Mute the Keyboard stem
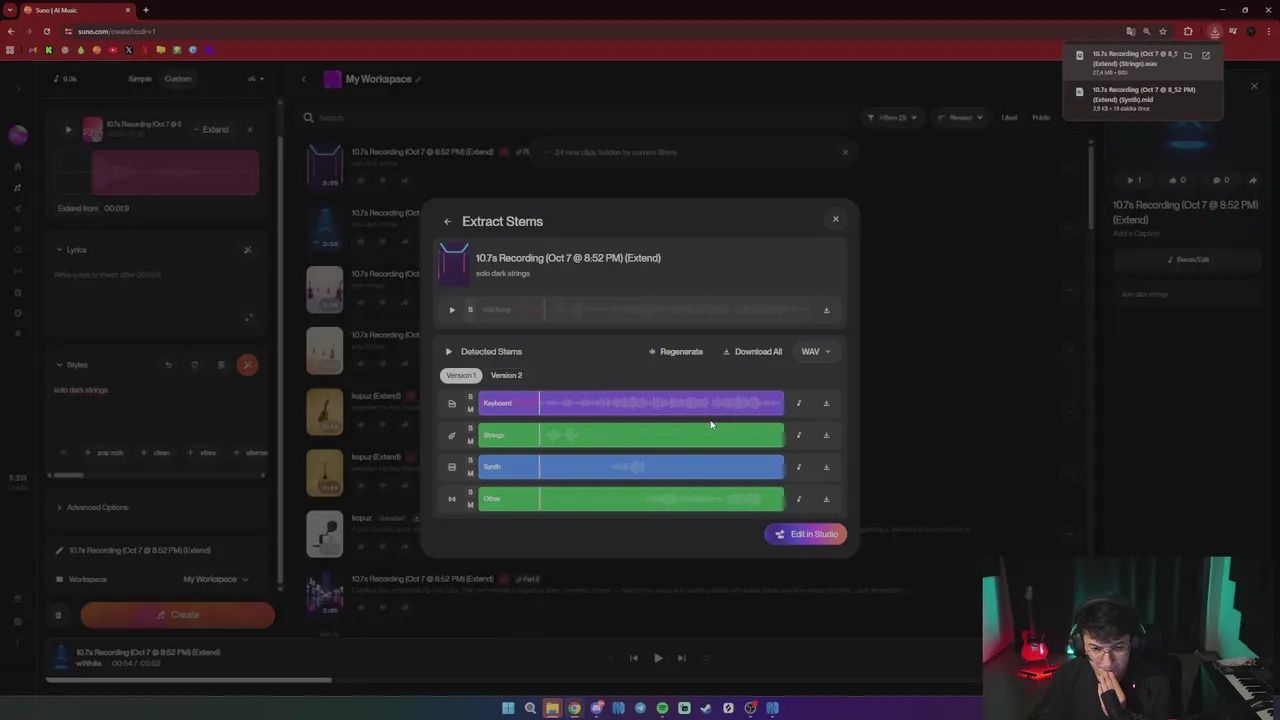The image size is (1280, 720). click(x=470, y=410)
